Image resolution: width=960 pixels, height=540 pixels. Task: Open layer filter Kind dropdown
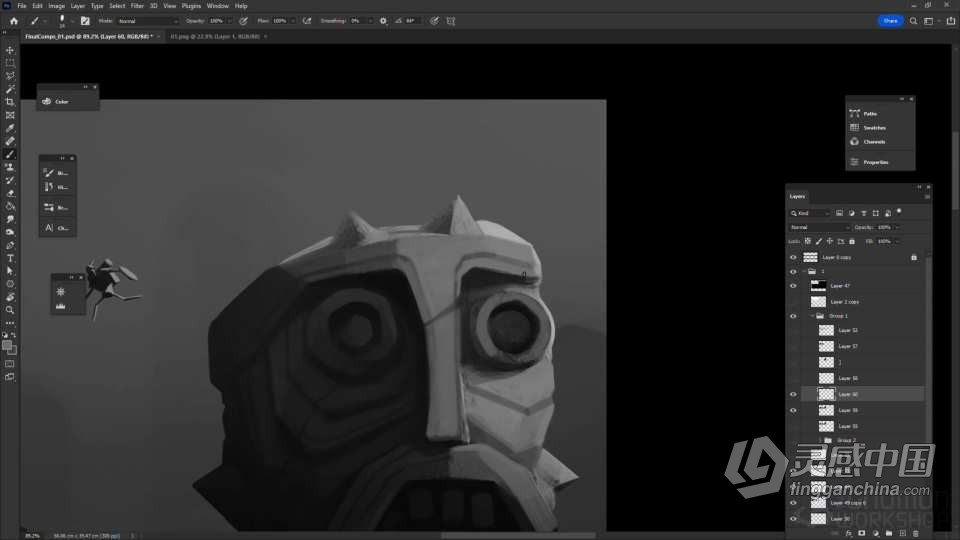click(810, 213)
